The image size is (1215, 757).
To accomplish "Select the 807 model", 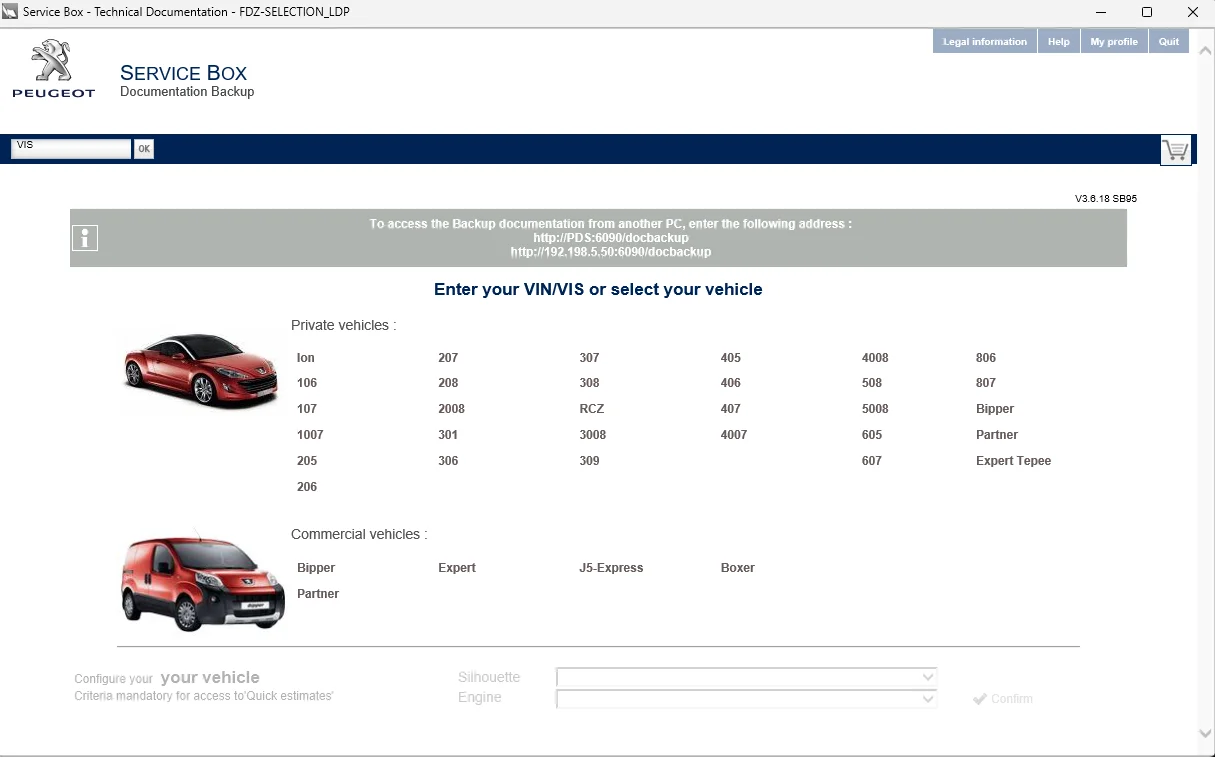I will pos(986,383).
